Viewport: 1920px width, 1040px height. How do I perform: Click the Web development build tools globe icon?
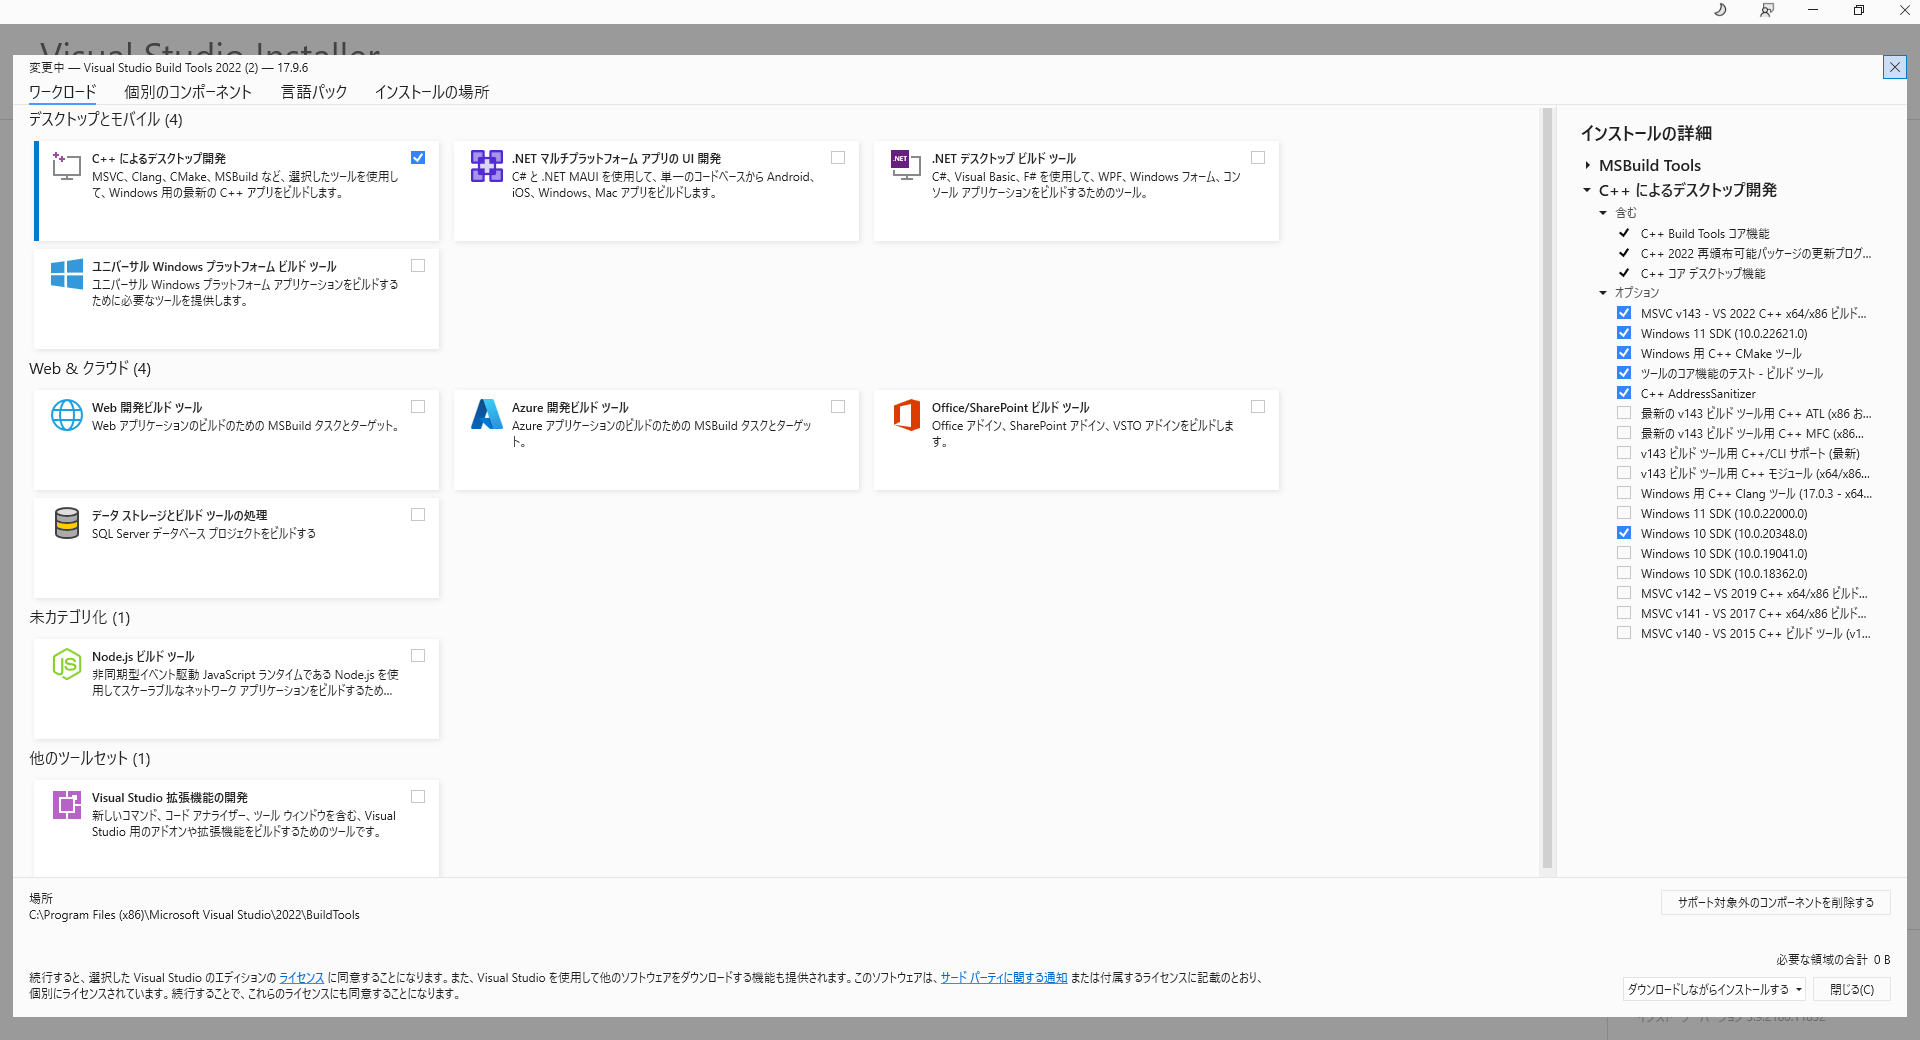click(67, 415)
